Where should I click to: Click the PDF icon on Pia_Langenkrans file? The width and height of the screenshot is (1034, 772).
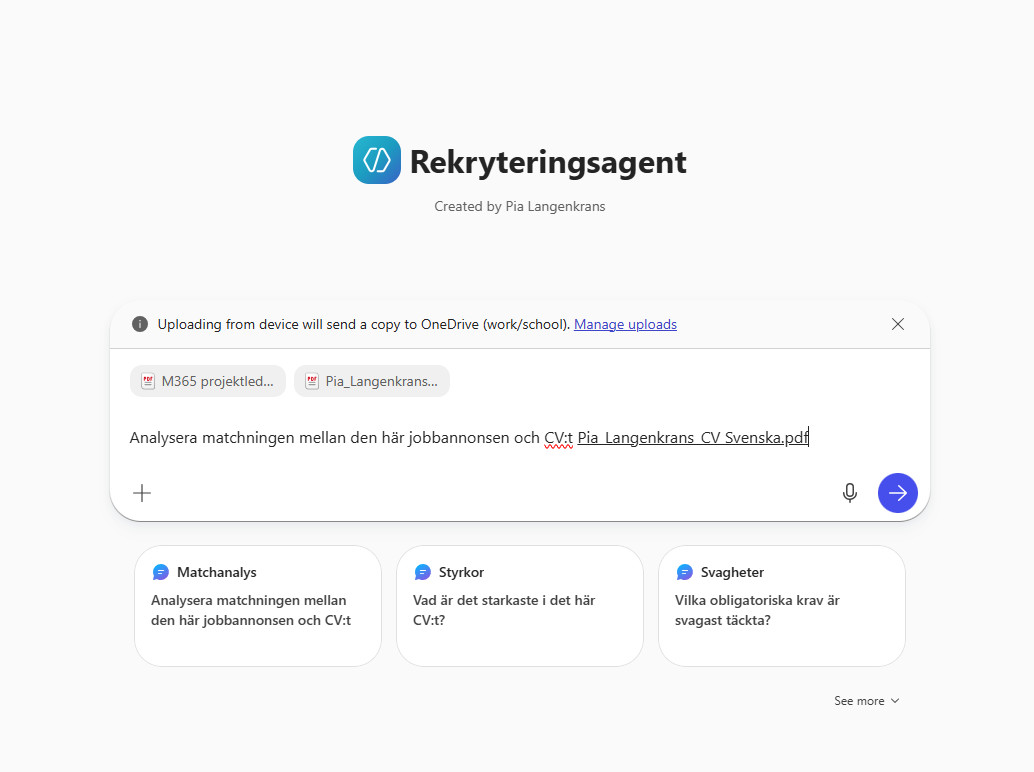tap(312, 381)
